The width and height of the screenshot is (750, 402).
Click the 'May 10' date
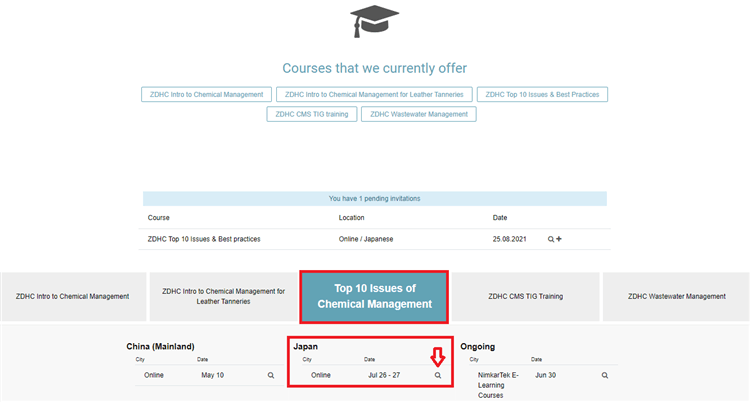(x=212, y=375)
